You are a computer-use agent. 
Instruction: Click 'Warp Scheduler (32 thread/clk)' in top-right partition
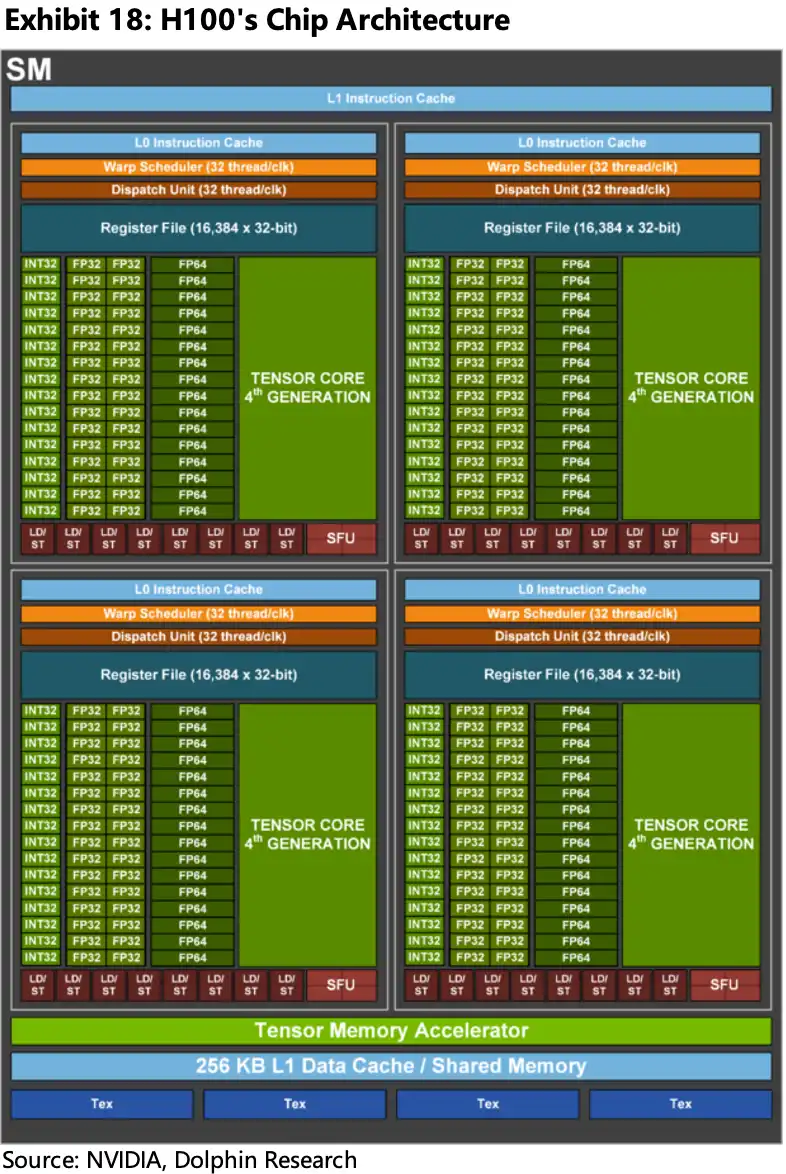pos(582,167)
